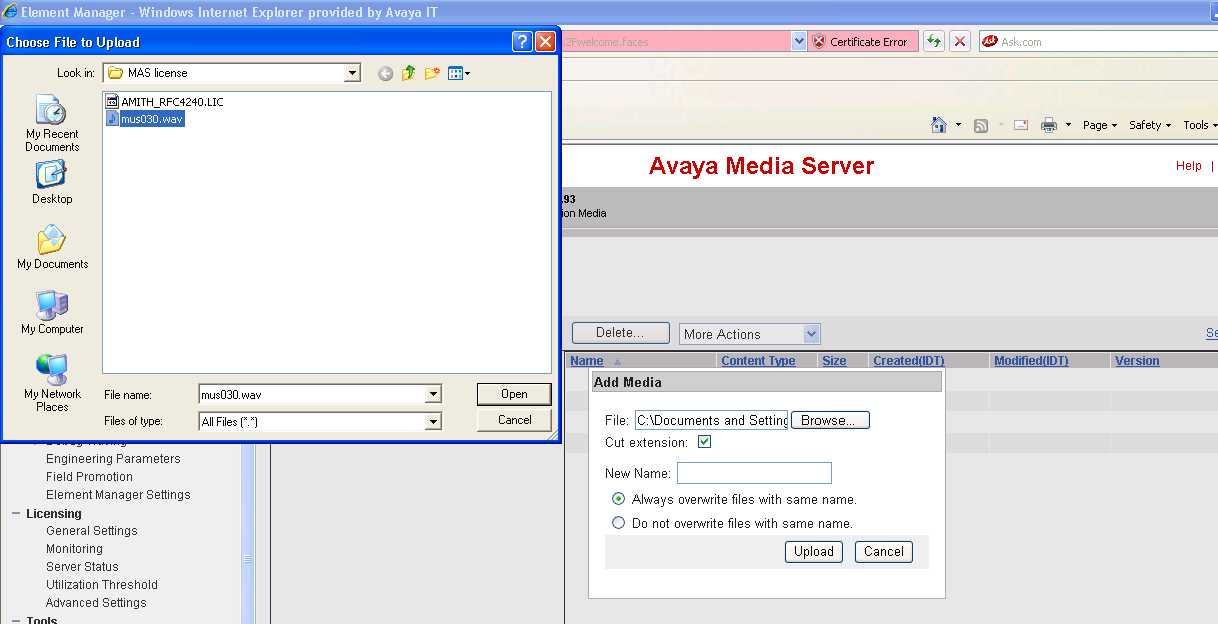This screenshot has height=624, width=1218.
Task: Click the Internet Explorer title bar icon
Action: point(10,12)
